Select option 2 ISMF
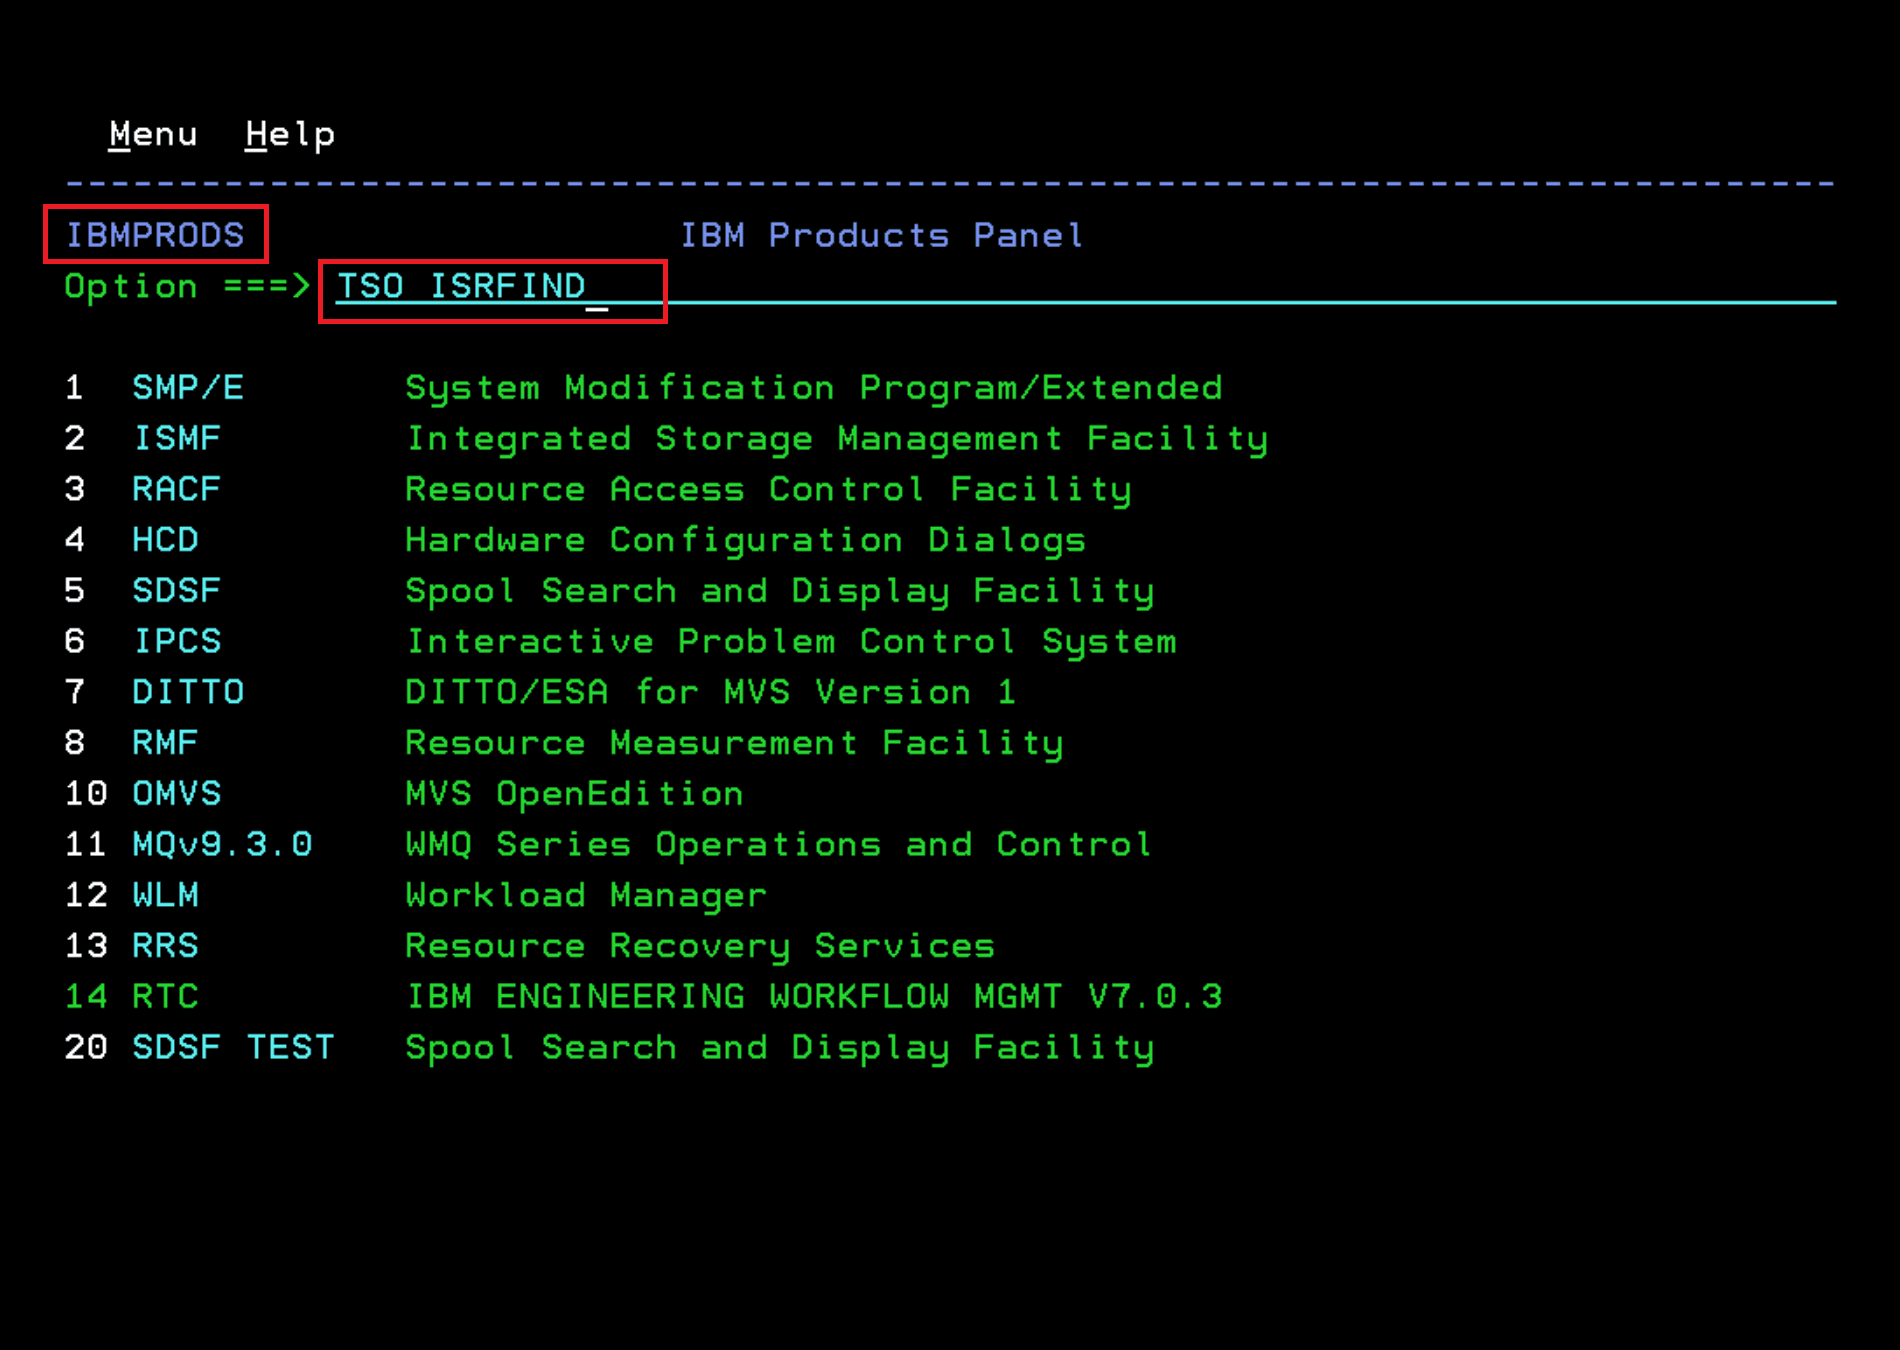 tap(177, 438)
